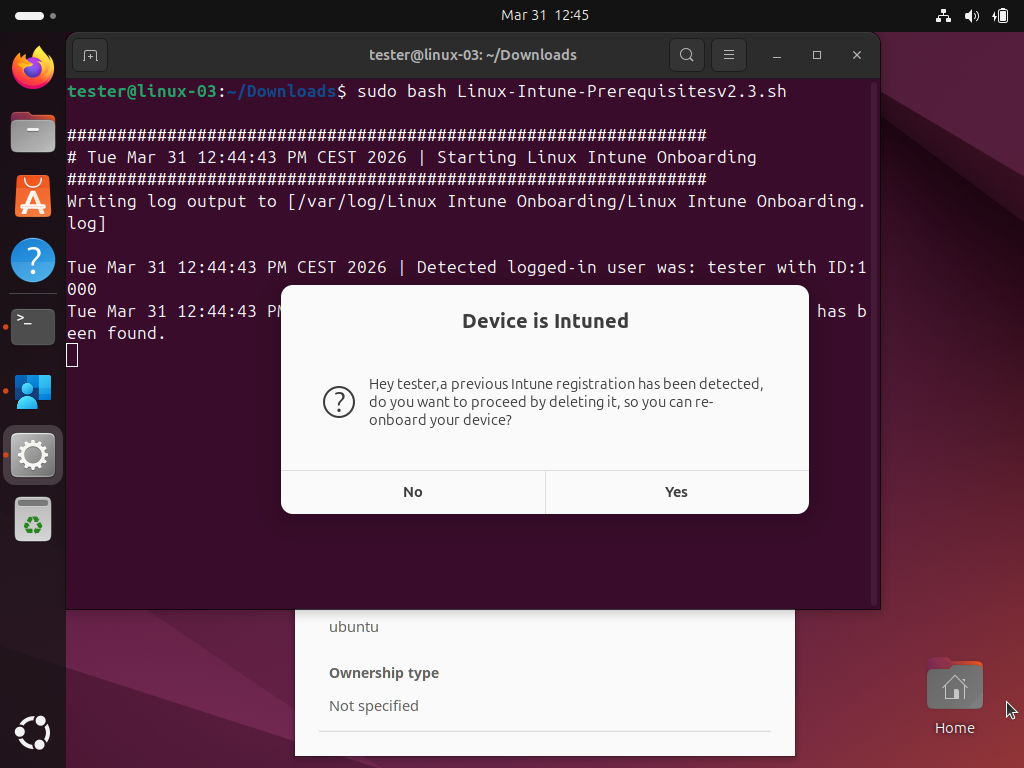The height and width of the screenshot is (768, 1024).
Task: Click the volume icon in the top bar
Action: (x=971, y=15)
